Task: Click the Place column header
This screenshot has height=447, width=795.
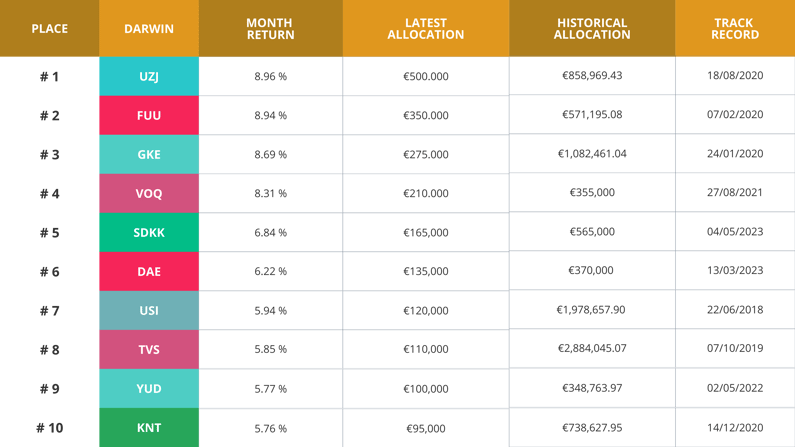Action: pos(49,29)
